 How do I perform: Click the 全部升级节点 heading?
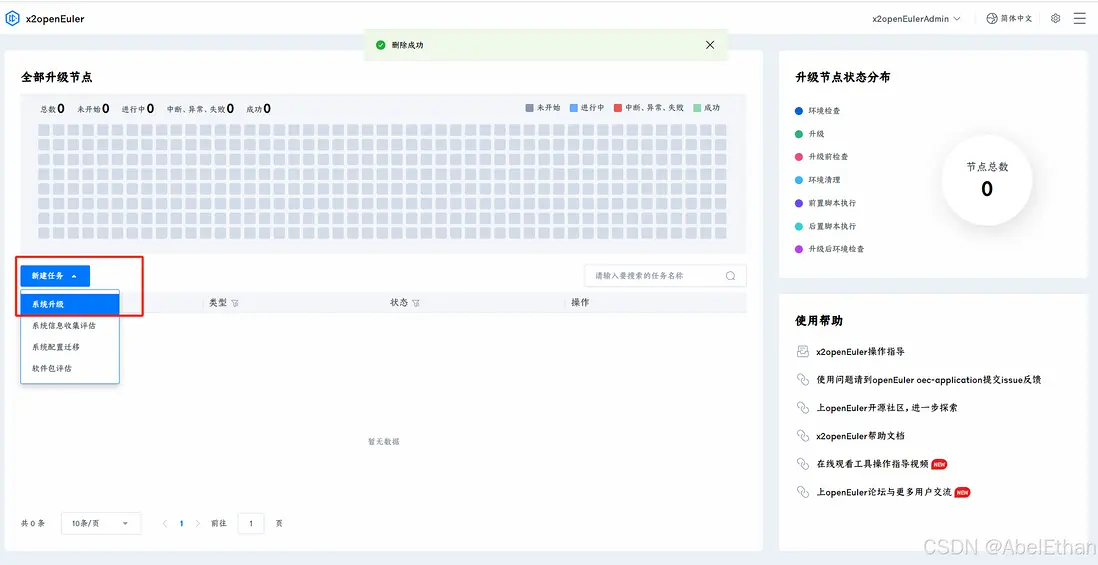pos(57,77)
